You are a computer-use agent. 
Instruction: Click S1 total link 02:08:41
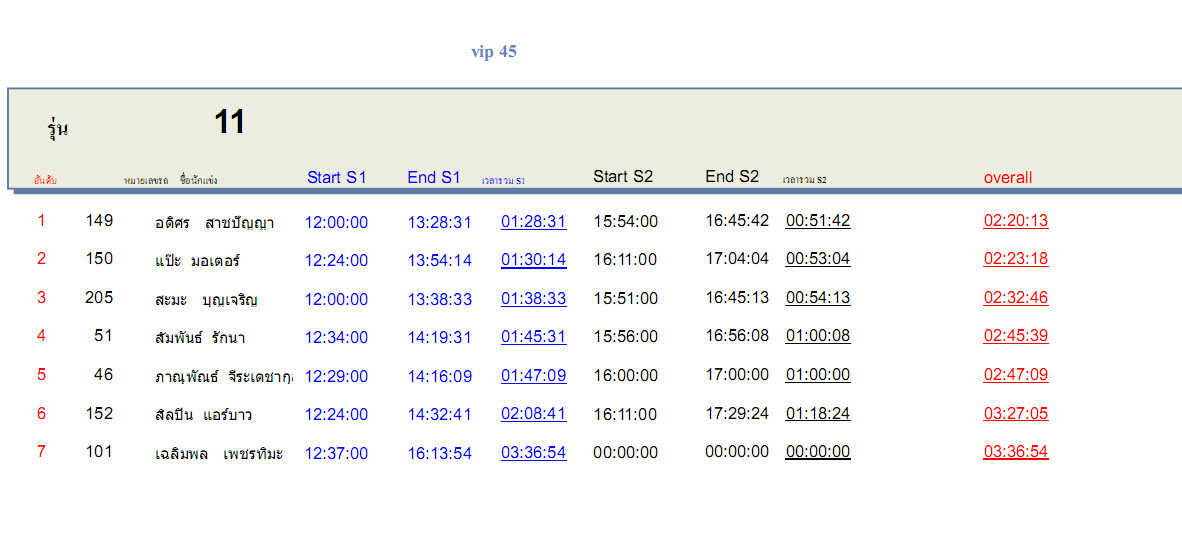click(533, 415)
